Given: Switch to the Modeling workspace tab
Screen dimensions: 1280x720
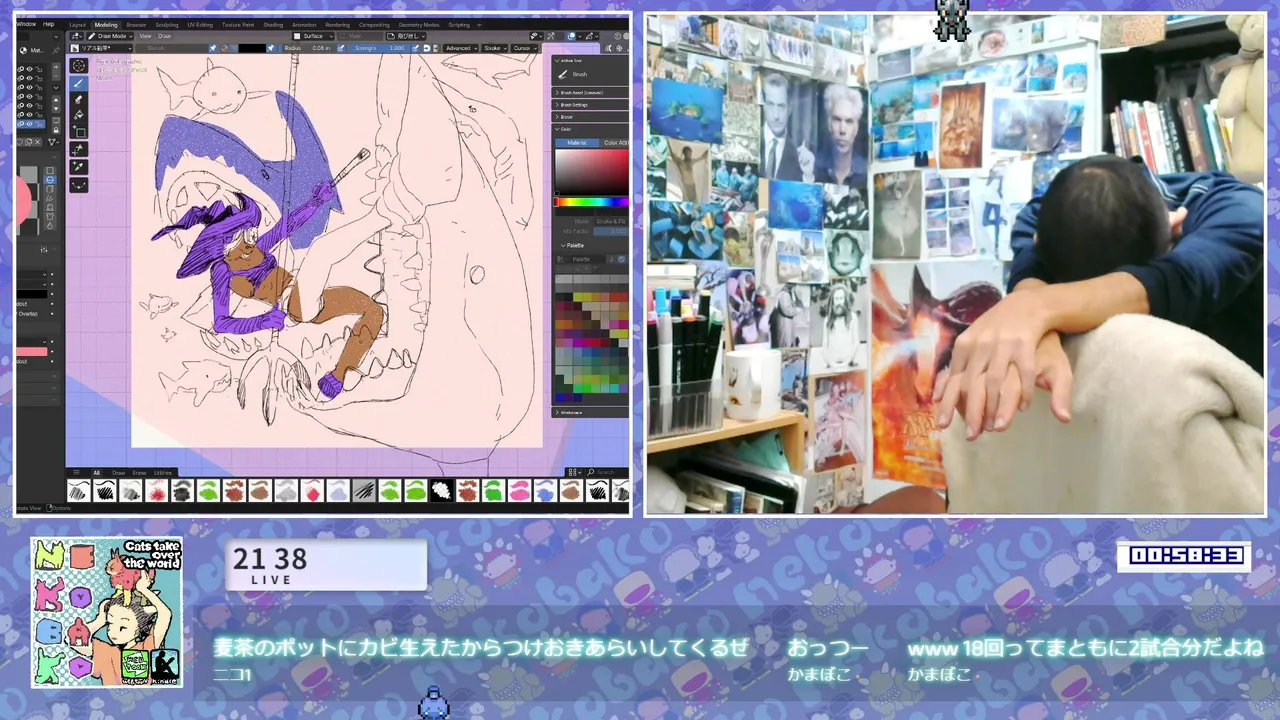Looking at the screenshot, I should click(x=106, y=25).
